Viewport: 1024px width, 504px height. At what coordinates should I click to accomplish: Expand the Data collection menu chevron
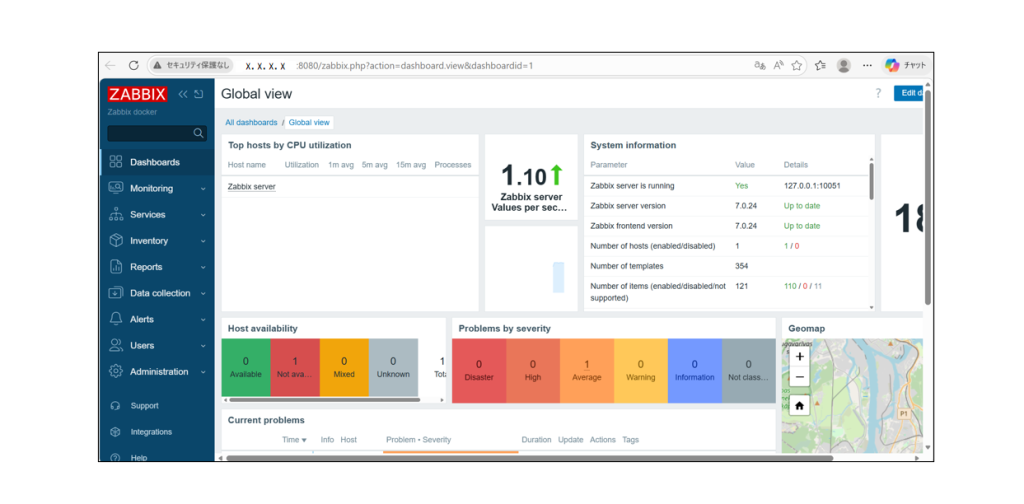click(203, 294)
